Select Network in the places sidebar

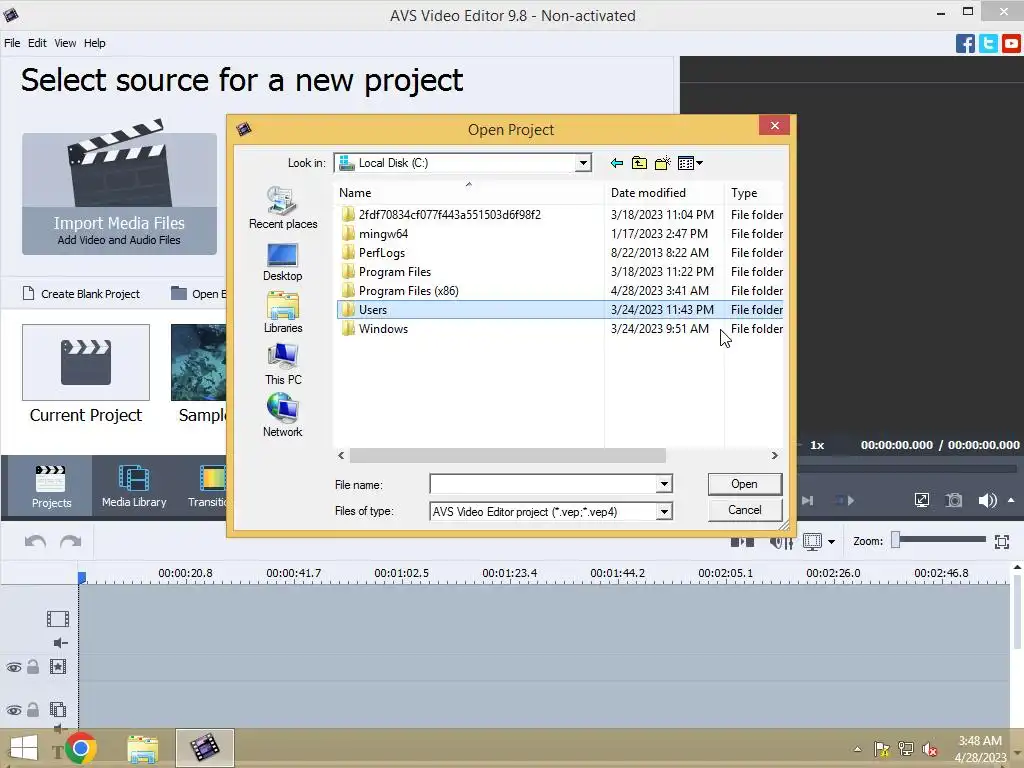[283, 415]
